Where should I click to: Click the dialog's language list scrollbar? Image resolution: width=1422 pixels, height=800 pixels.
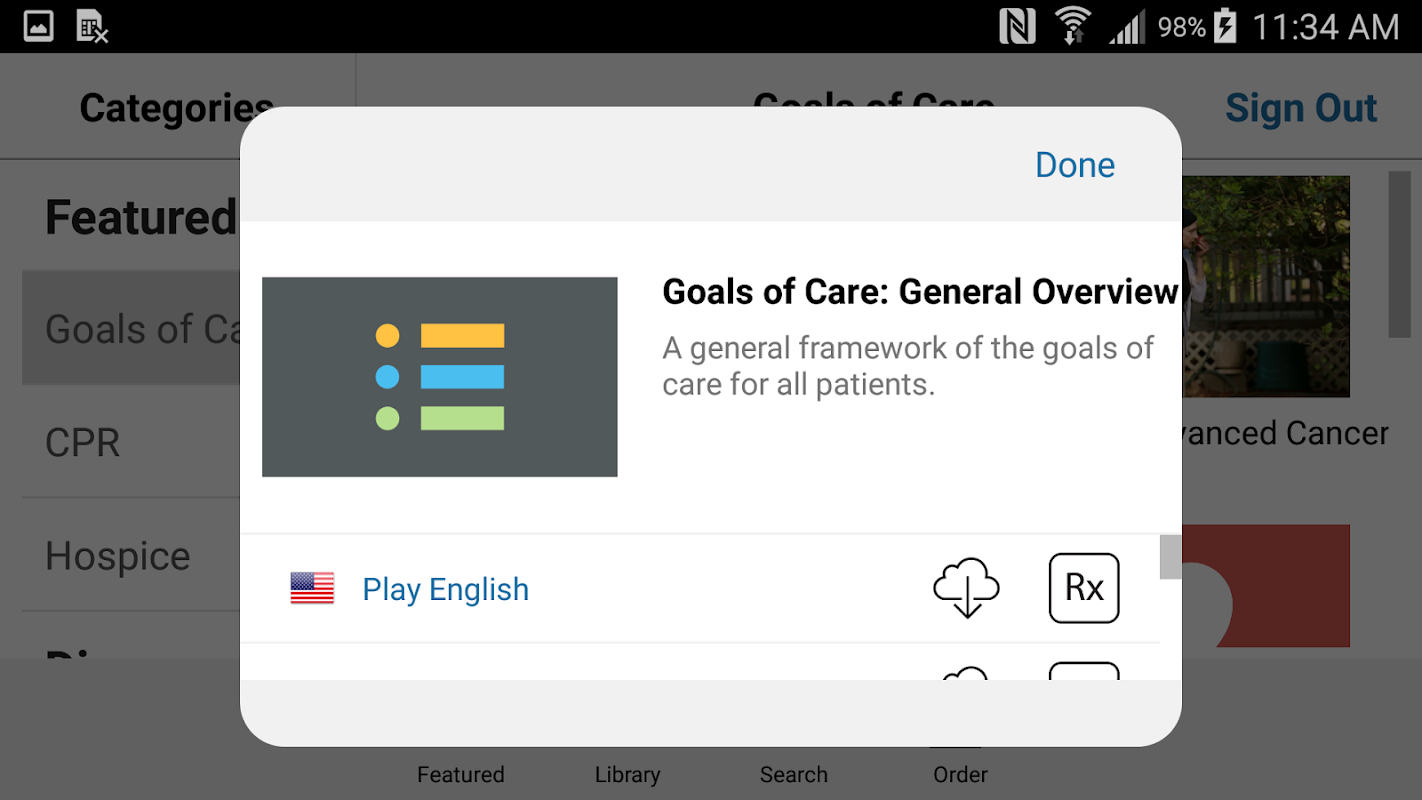click(x=1170, y=557)
